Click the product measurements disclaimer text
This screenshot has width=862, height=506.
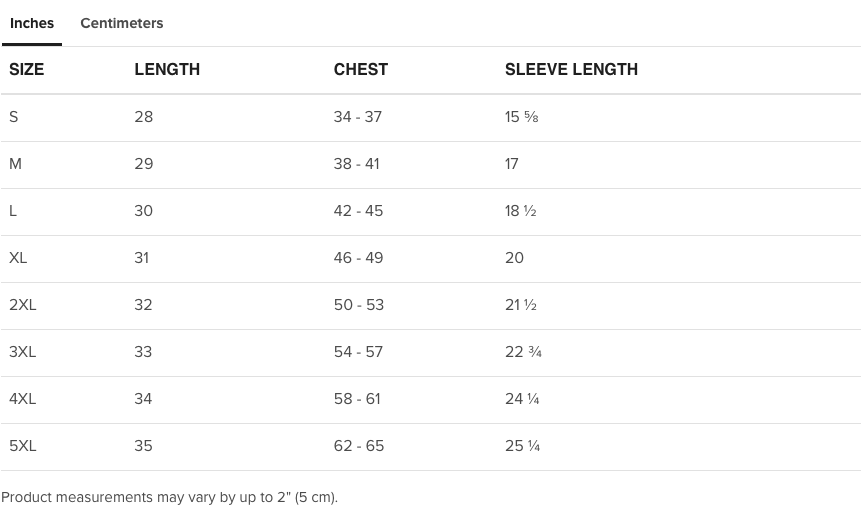[x=170, y=497]
